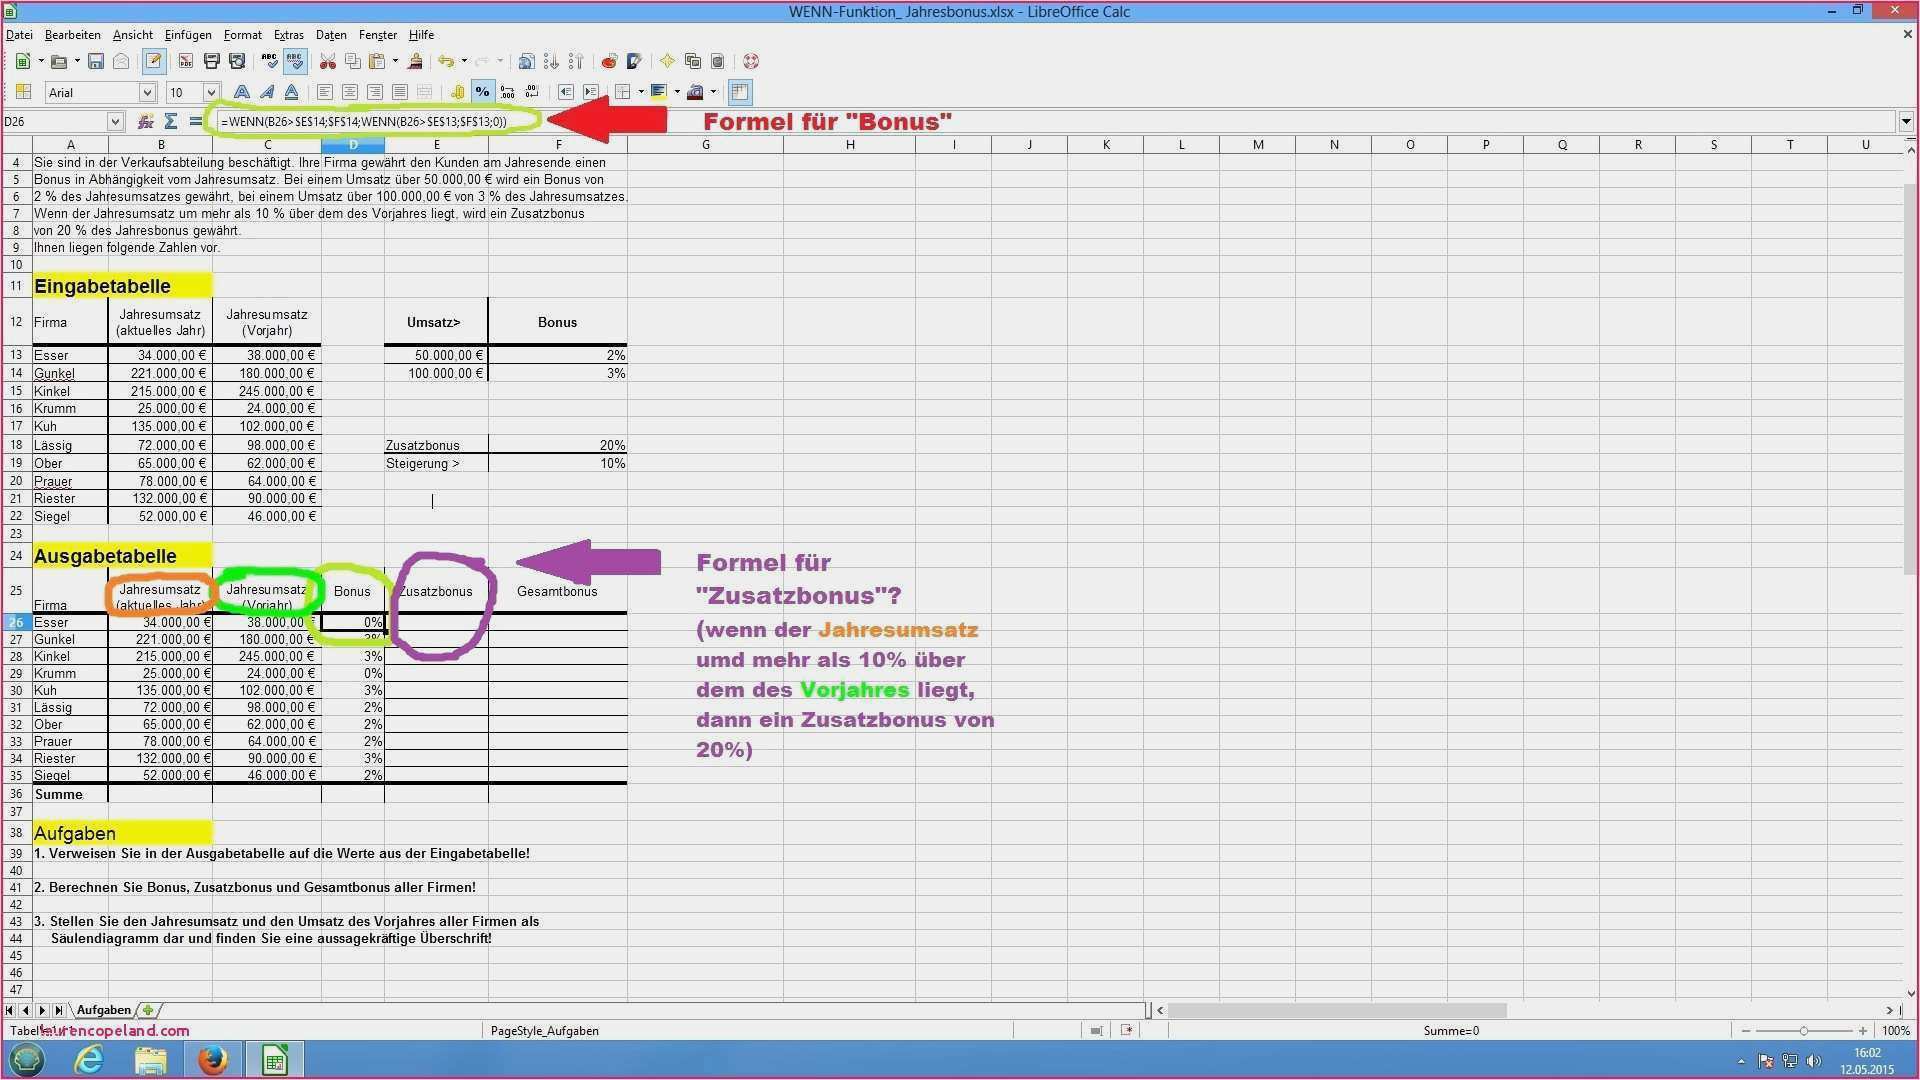Click the Cut scissors icon

328,62
